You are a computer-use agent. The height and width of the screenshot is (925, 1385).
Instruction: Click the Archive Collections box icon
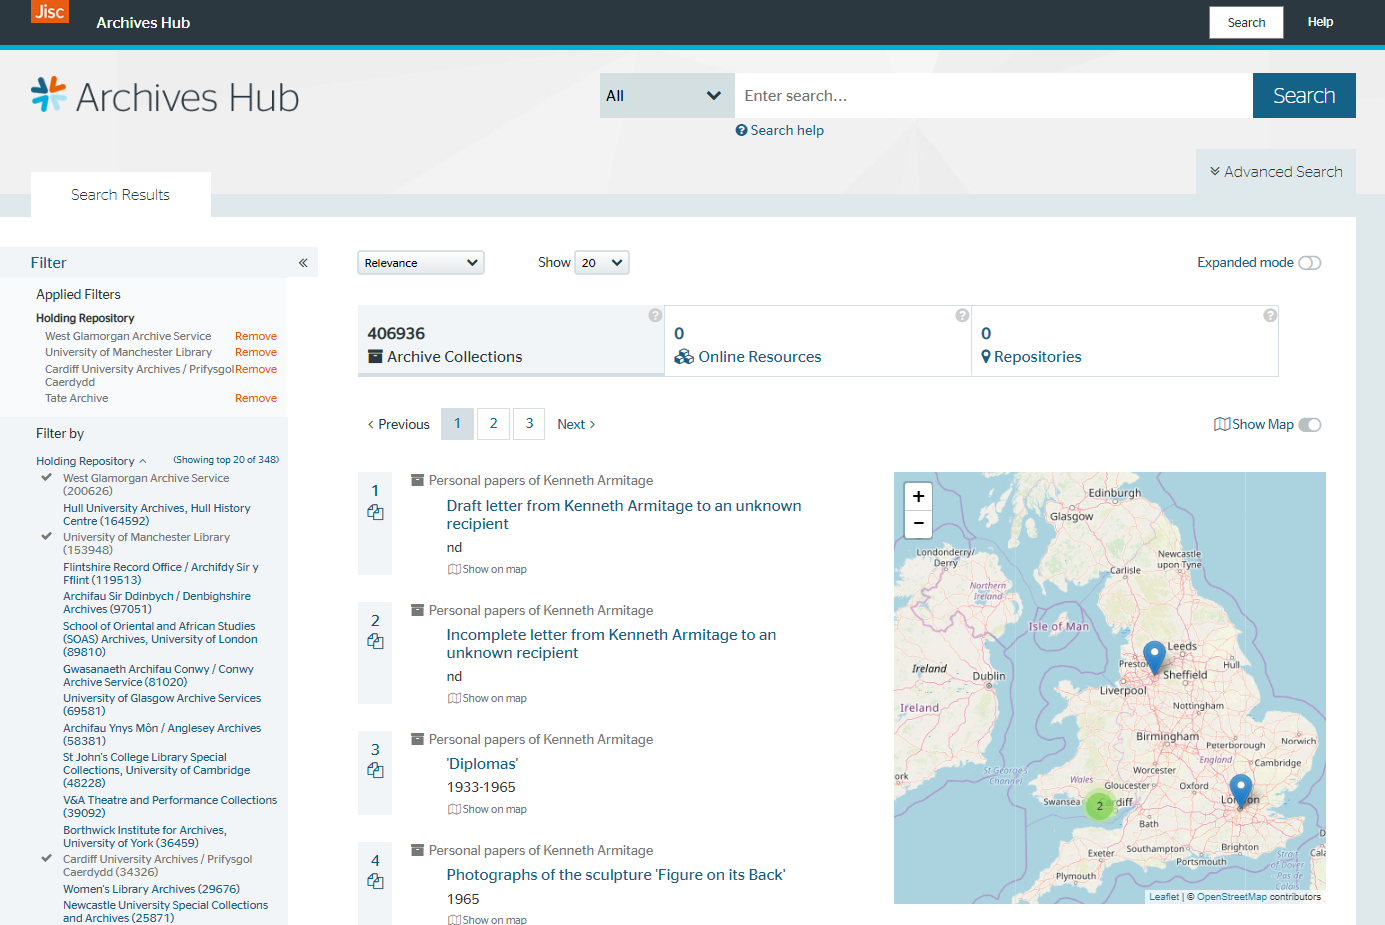[375, 357]
